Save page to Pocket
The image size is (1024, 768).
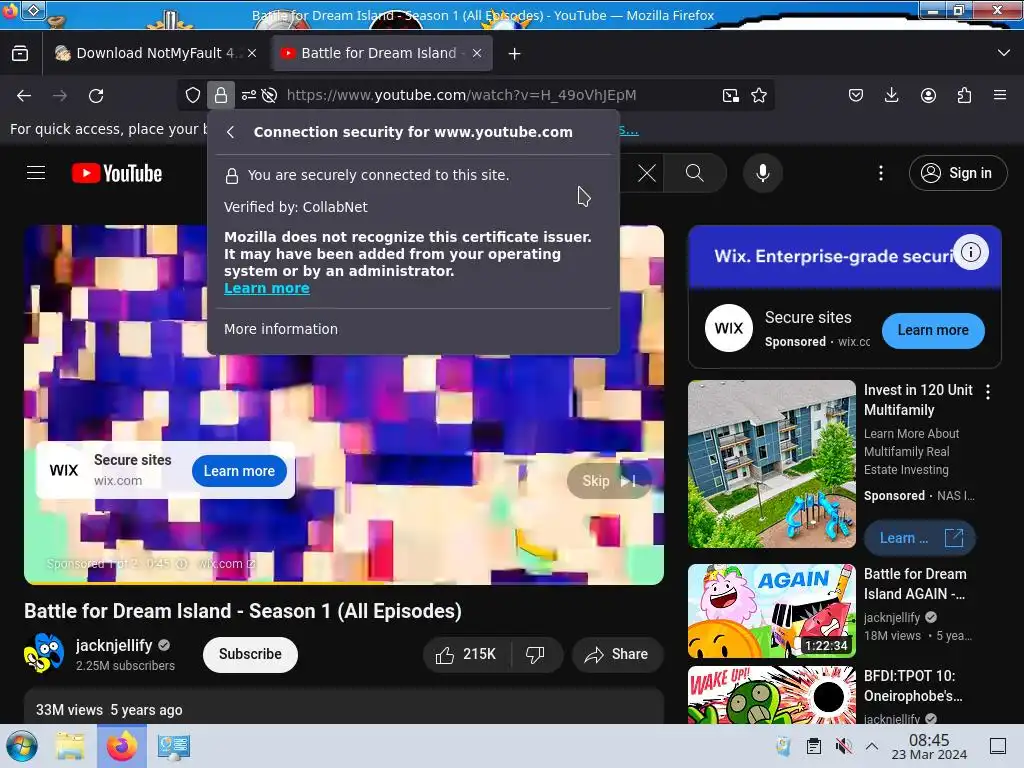click(856, 95)
